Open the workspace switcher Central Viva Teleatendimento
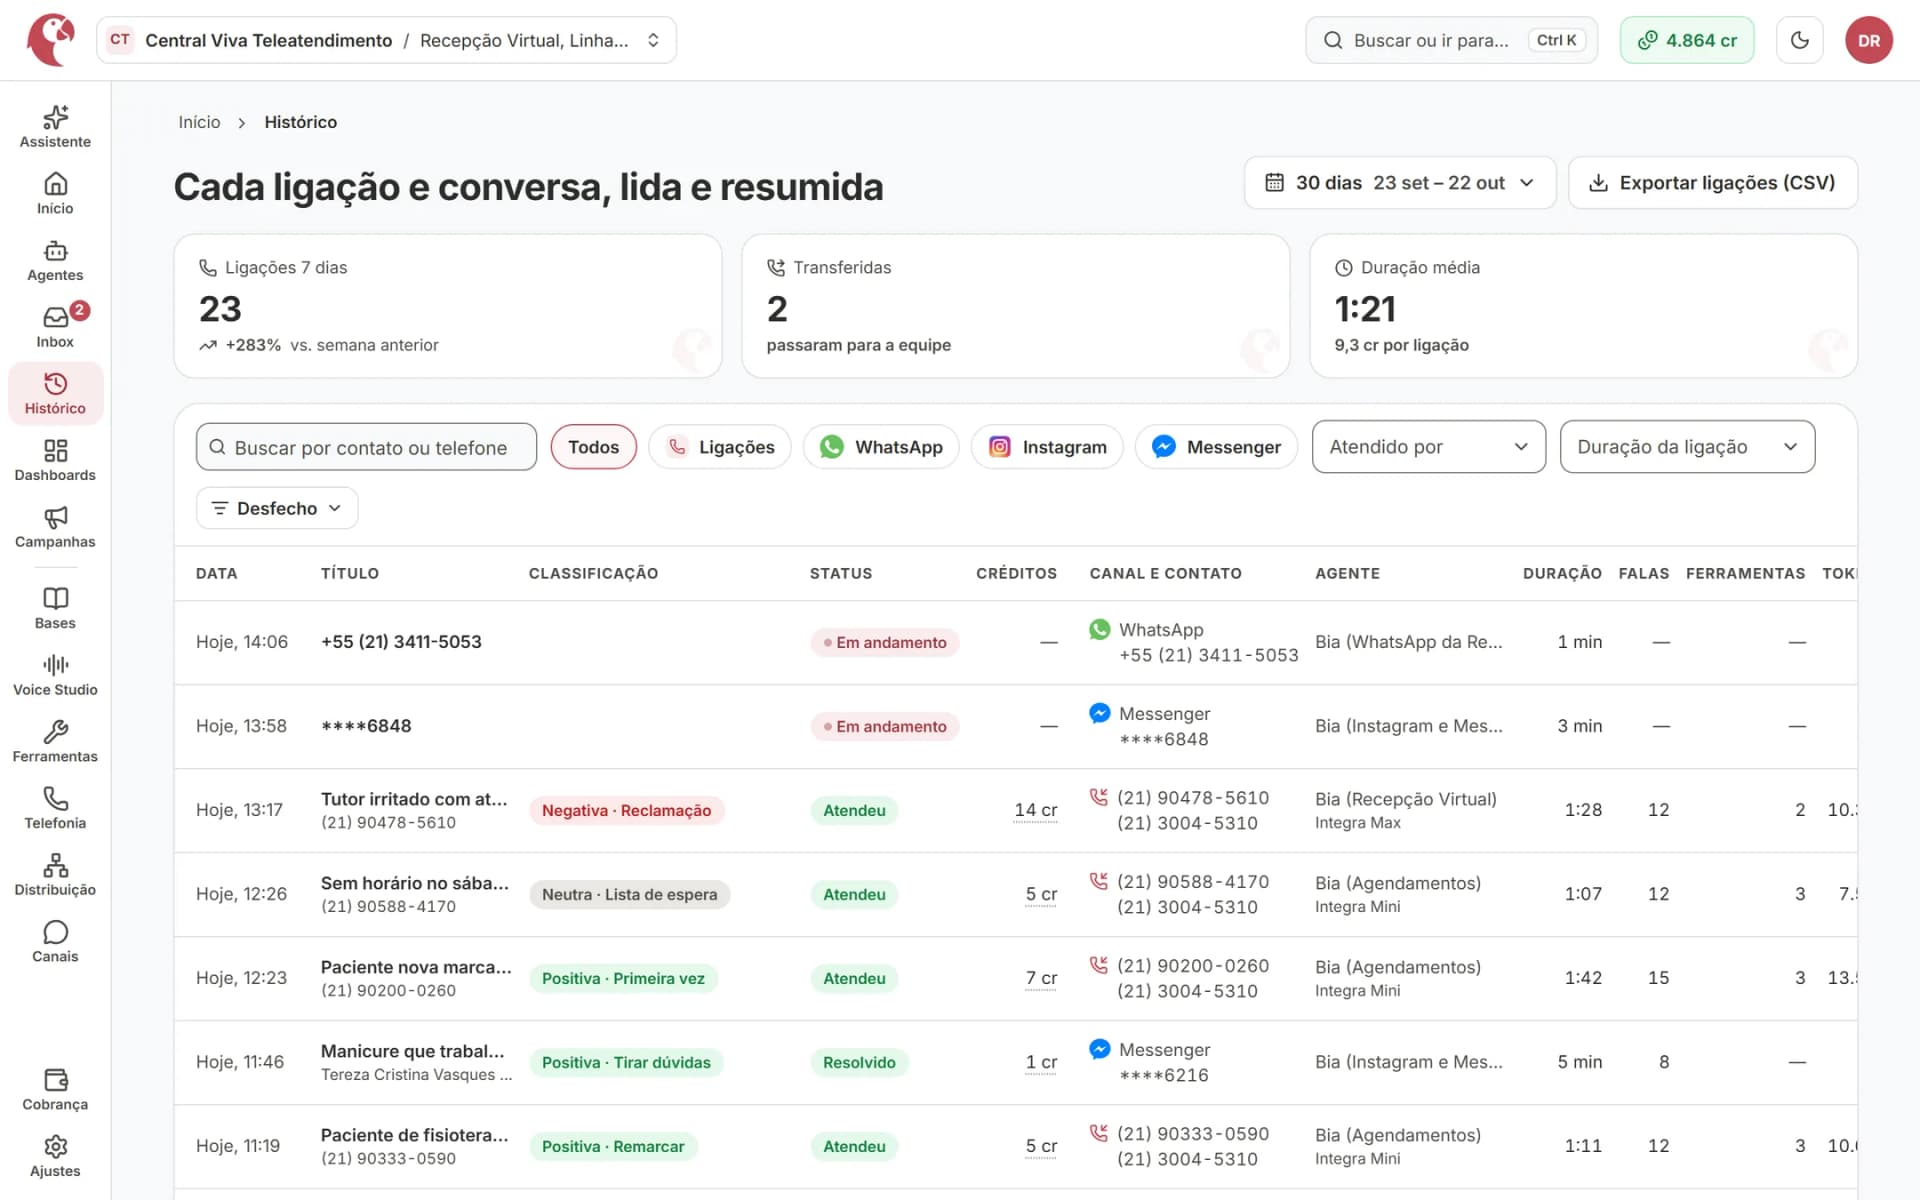1920x1200 pixels. coord(386,40)
